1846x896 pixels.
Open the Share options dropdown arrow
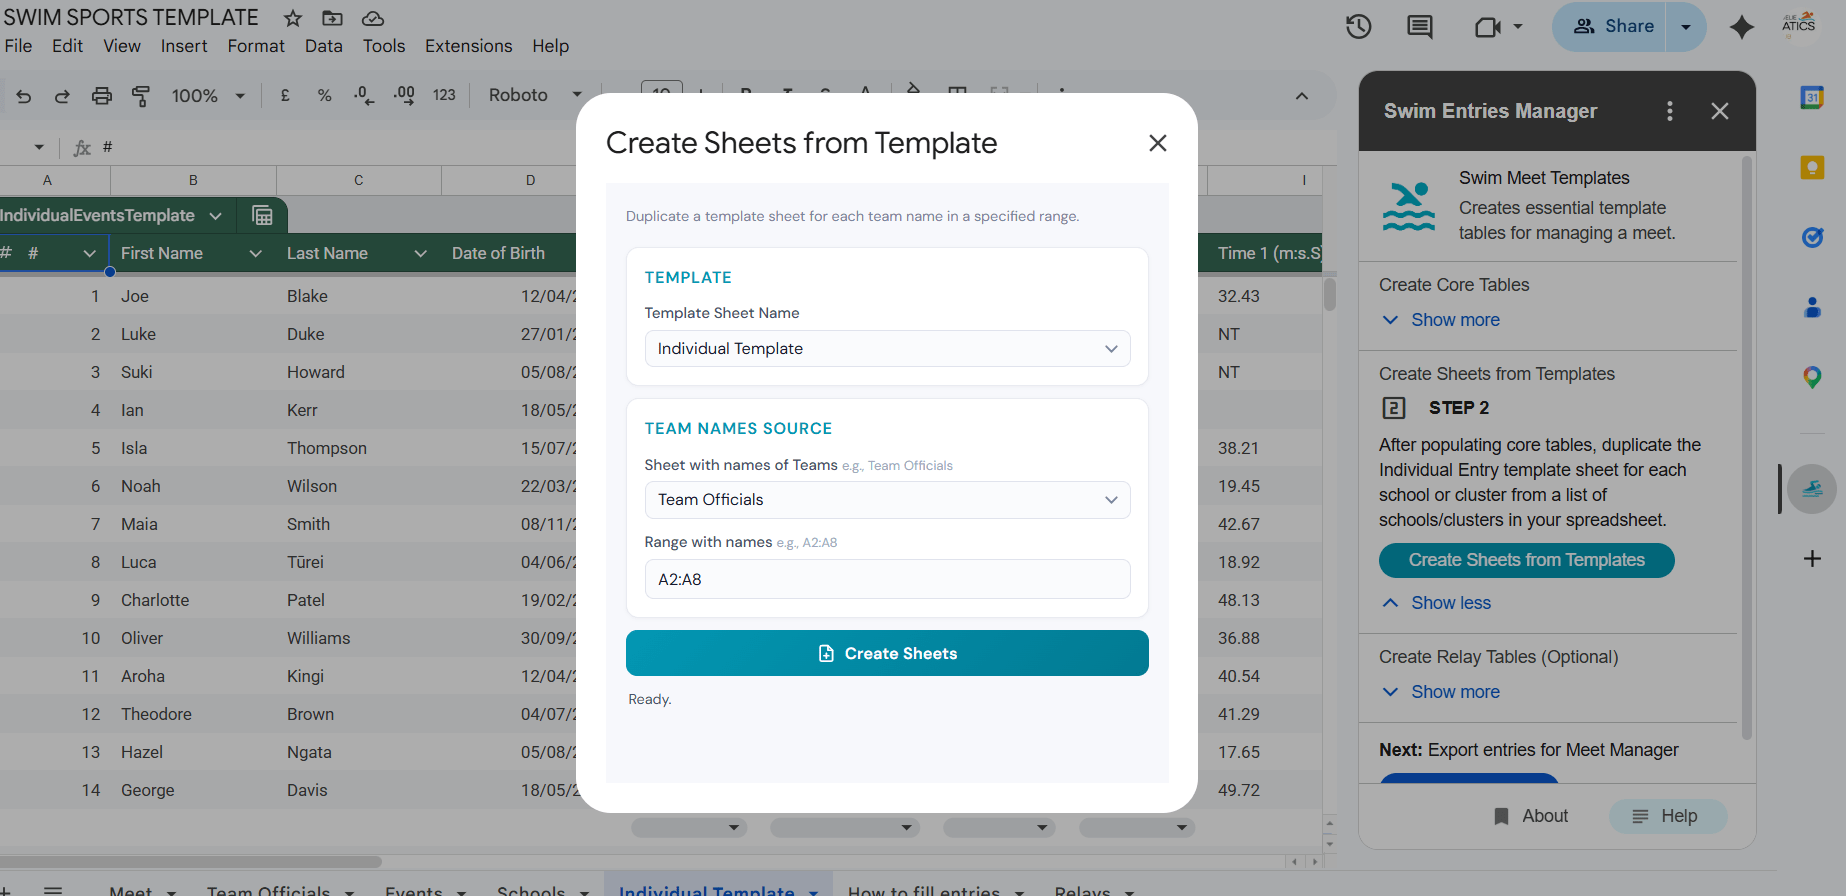click(x=1686, y=27)
